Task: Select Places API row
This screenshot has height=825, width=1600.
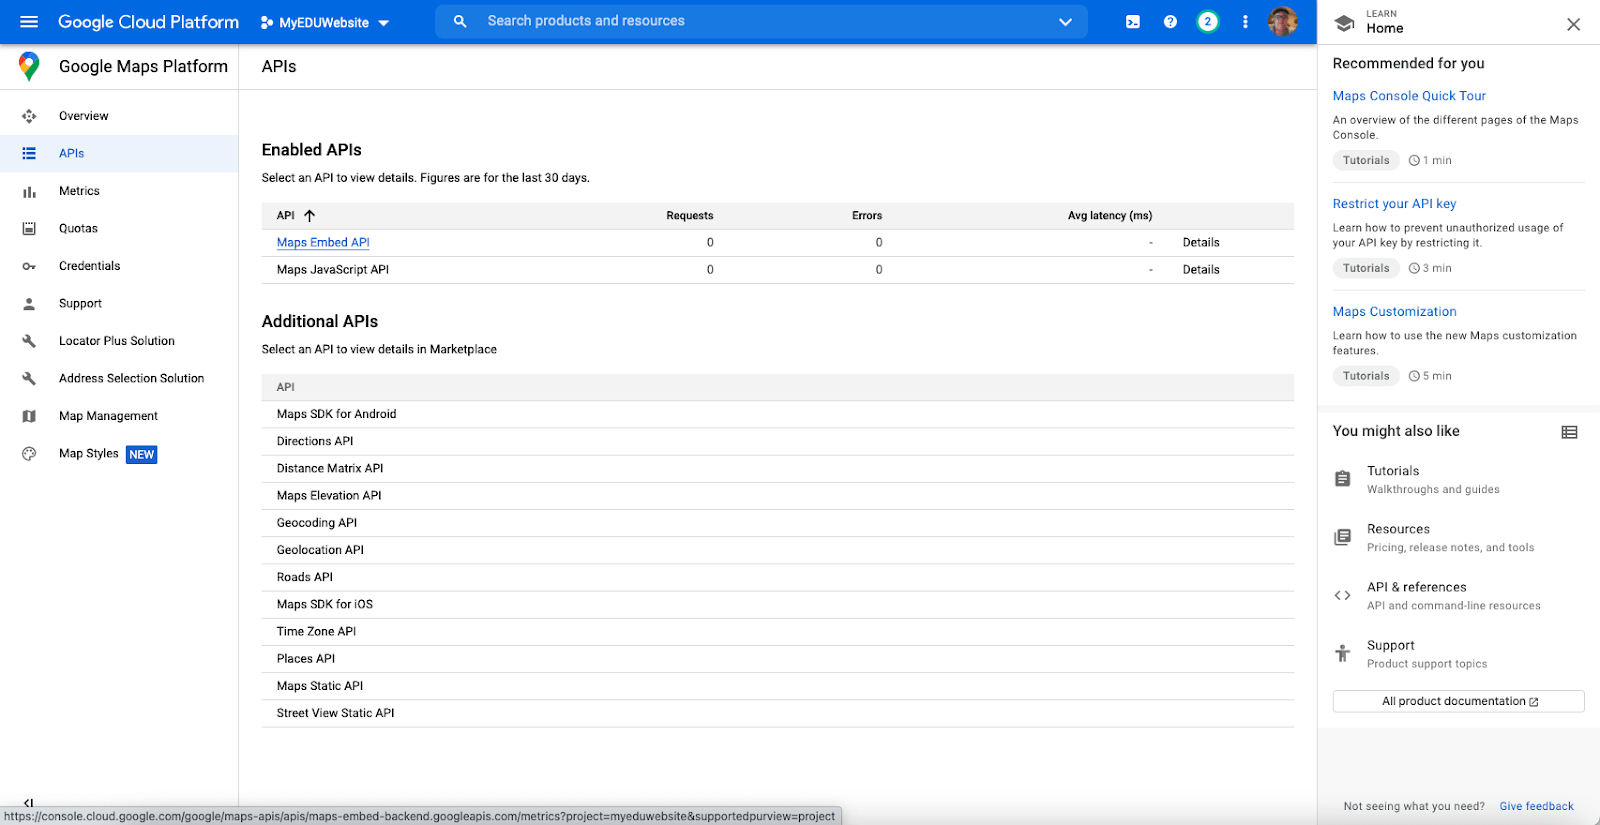Action: pyautogui.click(x=777, y=658)
